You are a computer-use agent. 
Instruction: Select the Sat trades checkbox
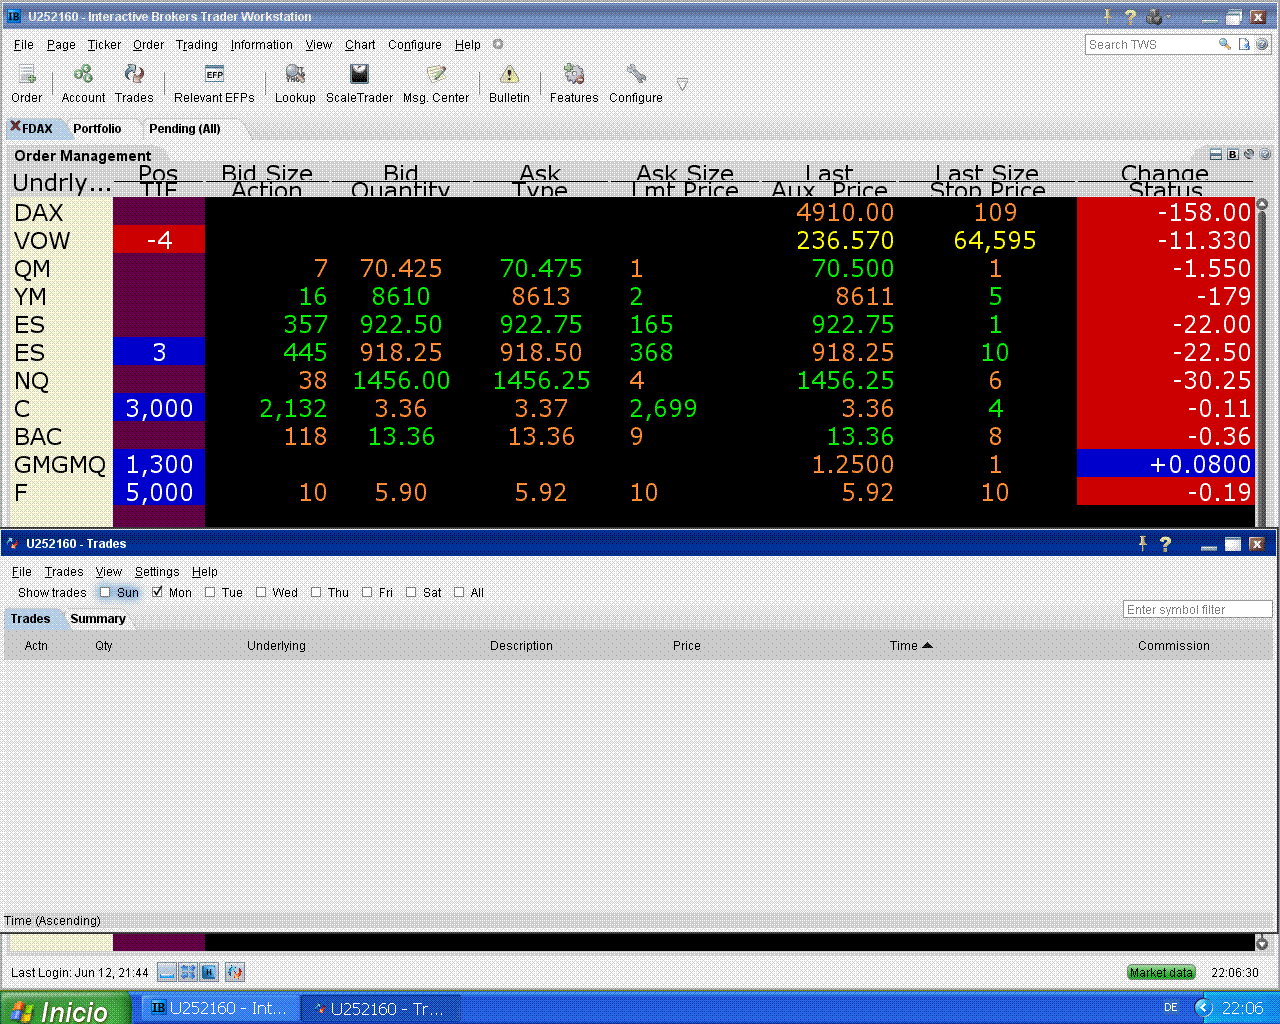411,592
